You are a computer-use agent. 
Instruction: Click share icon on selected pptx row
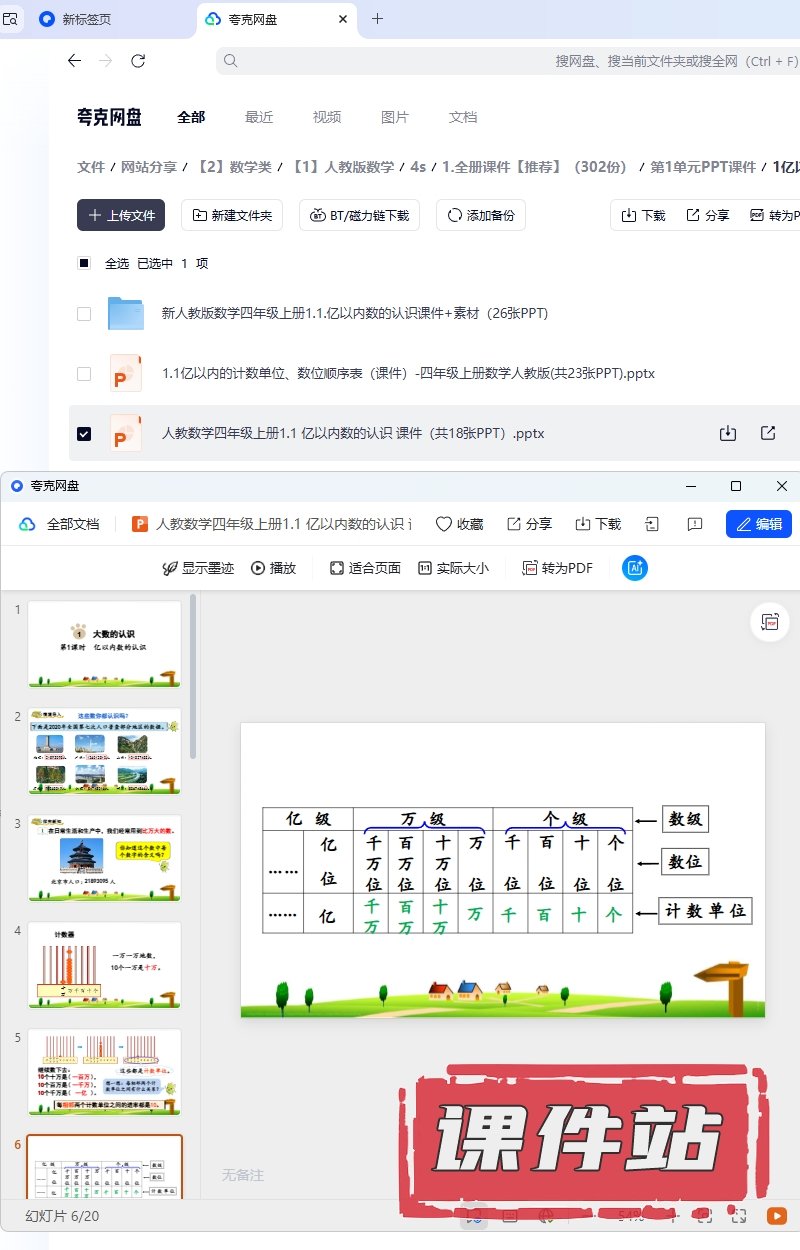coord(768,433)
